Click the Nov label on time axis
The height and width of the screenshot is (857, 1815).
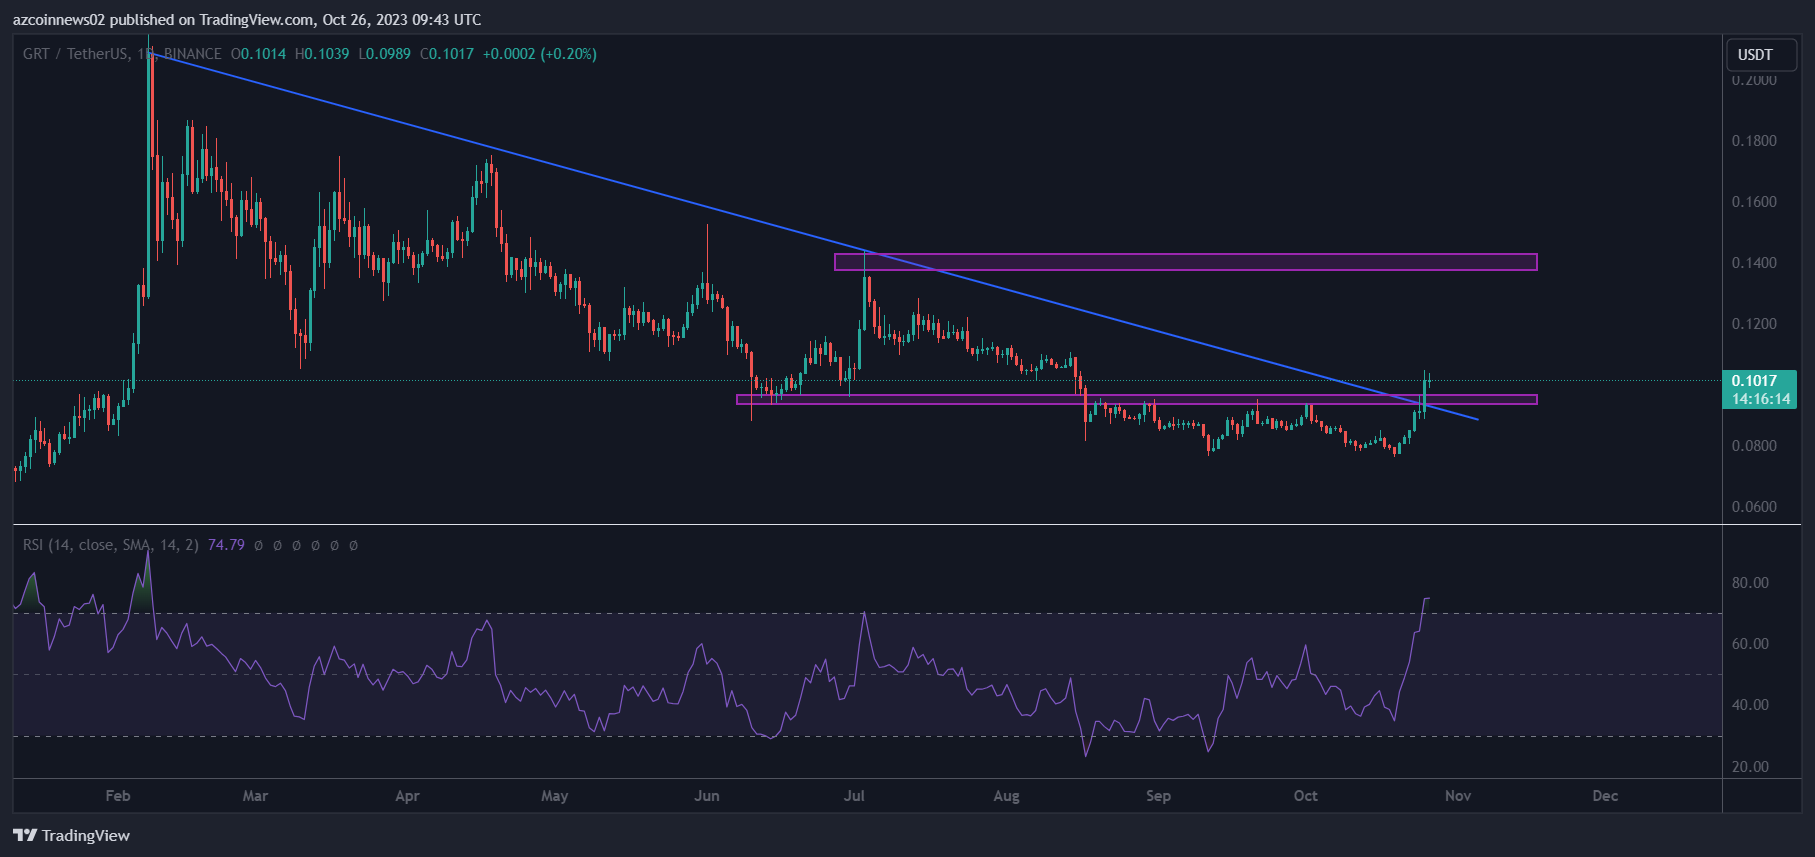click(x=1458, y=796)
